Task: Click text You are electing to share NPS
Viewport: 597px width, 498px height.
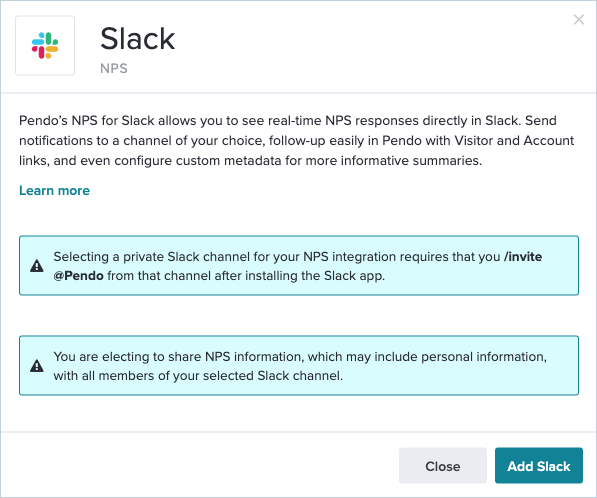Action: pos(142,357)
